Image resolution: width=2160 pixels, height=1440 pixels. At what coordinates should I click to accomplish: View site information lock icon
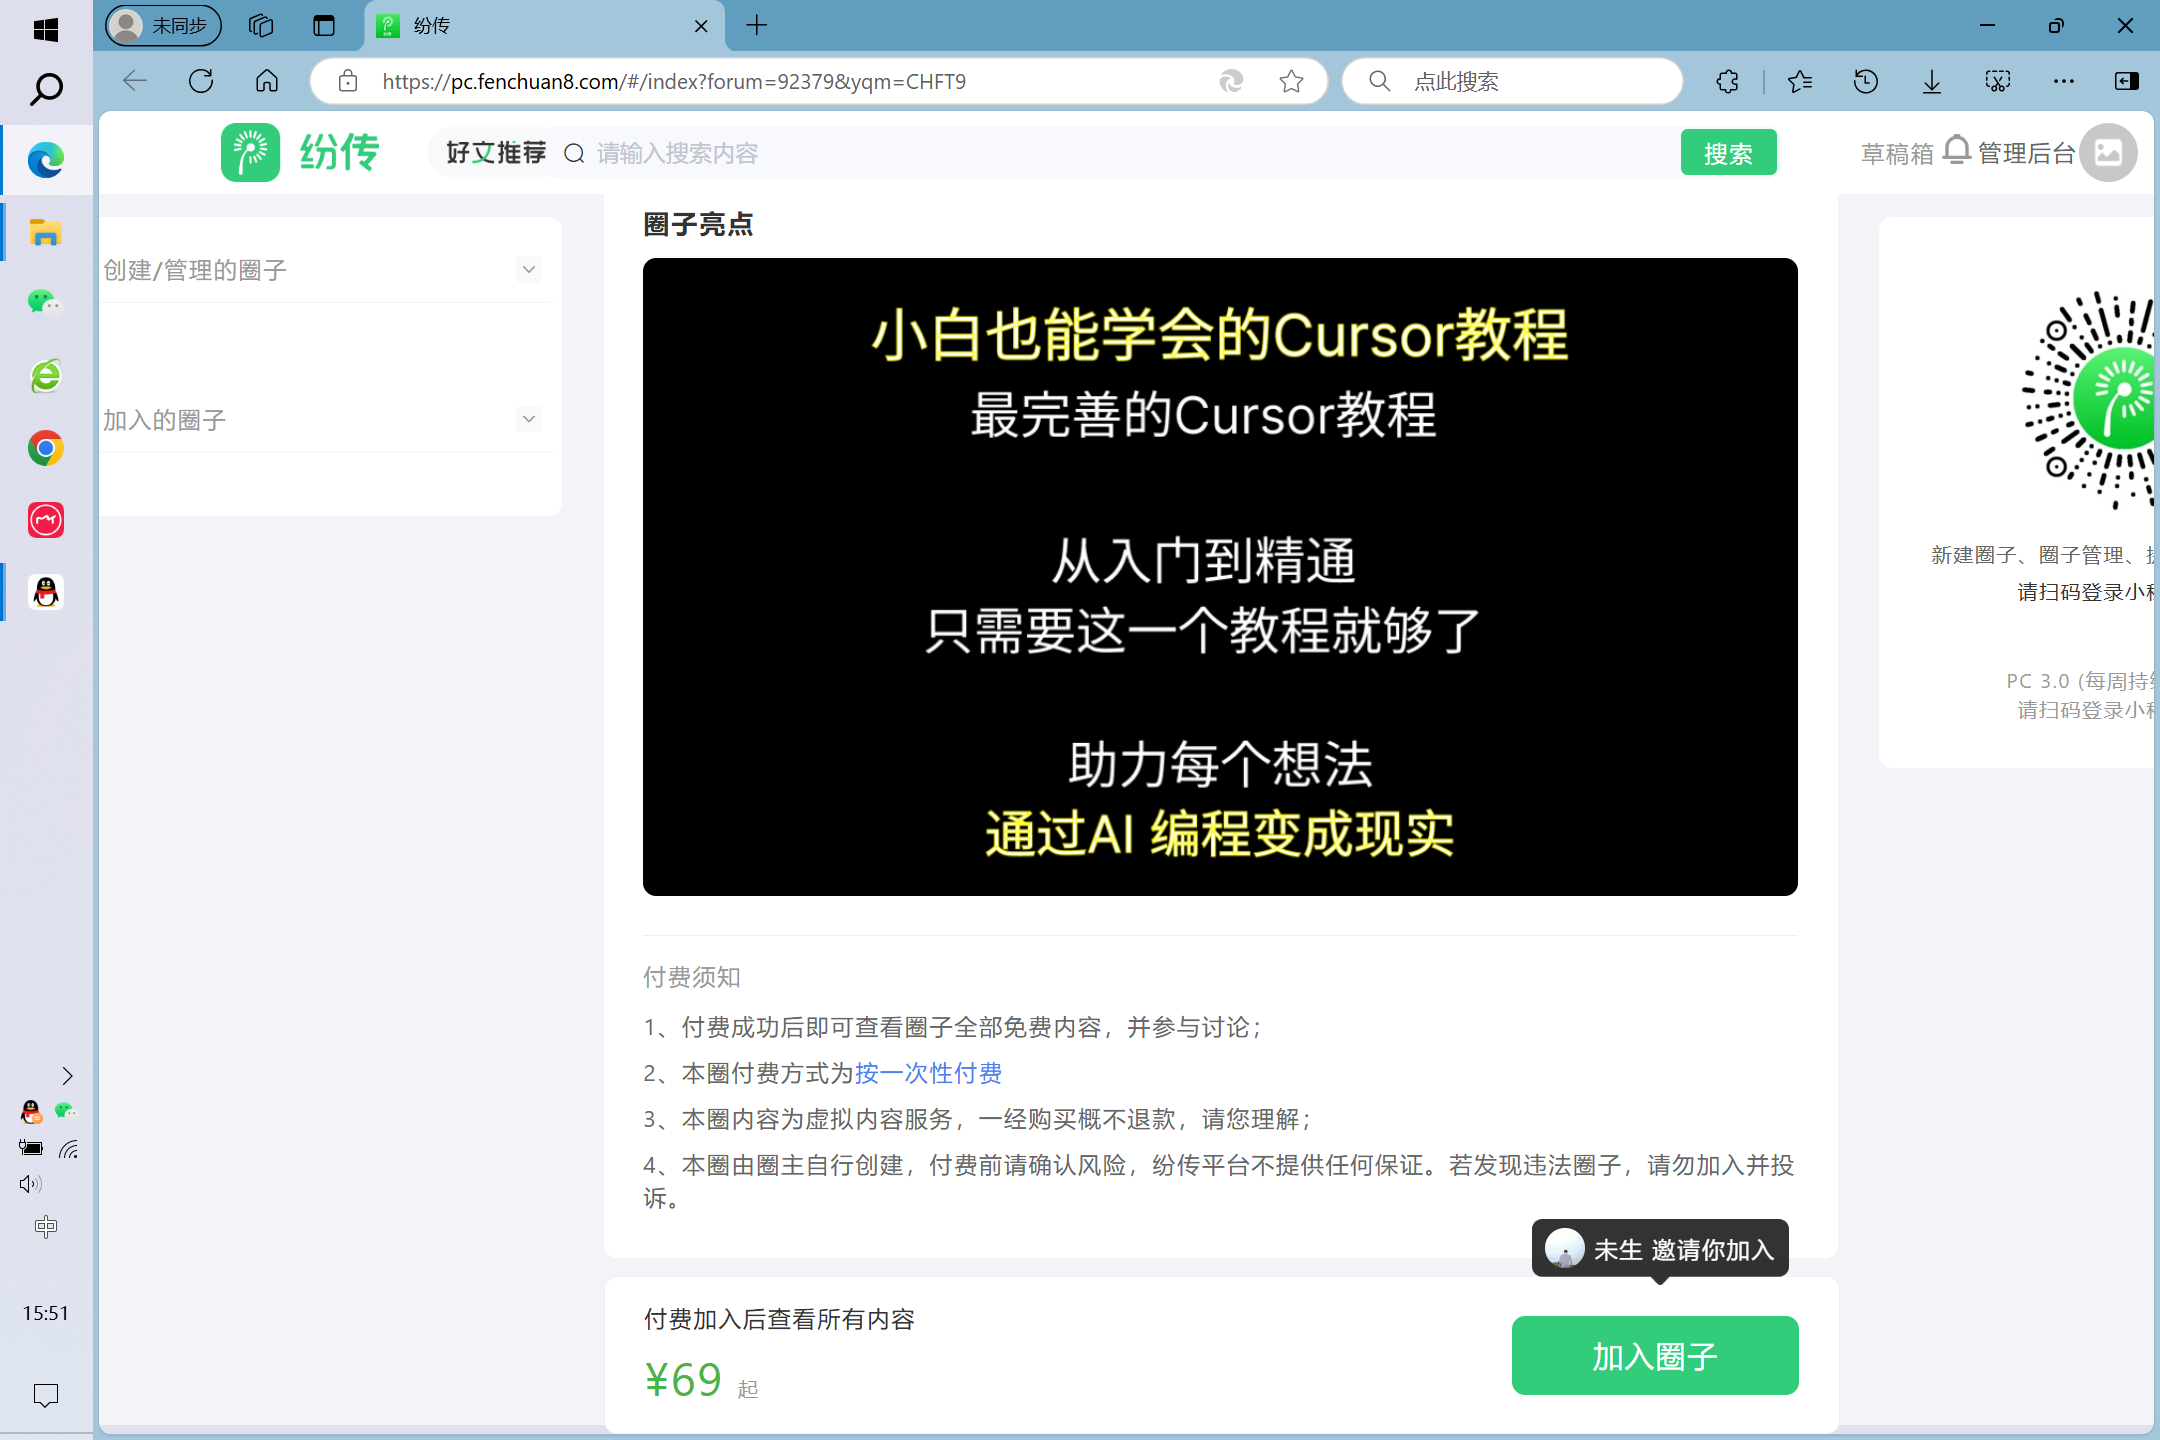[347, 81]
